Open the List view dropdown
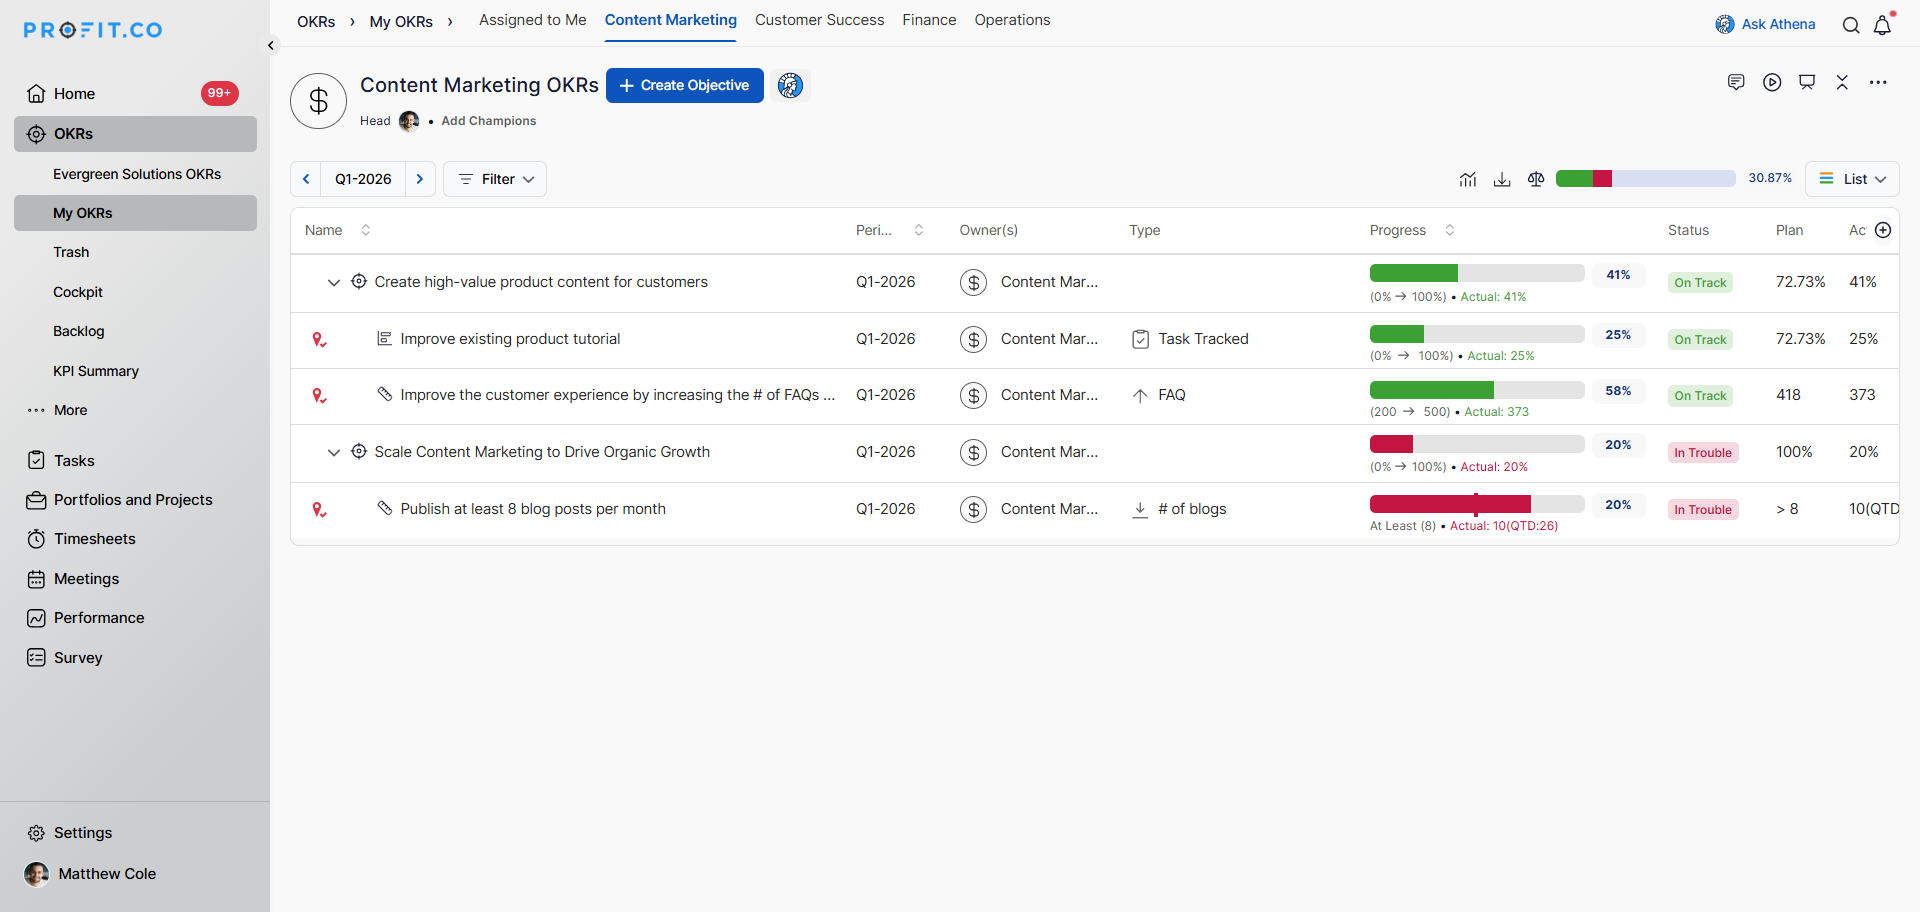1920x912 pixels. click(x=1852, y=179)
